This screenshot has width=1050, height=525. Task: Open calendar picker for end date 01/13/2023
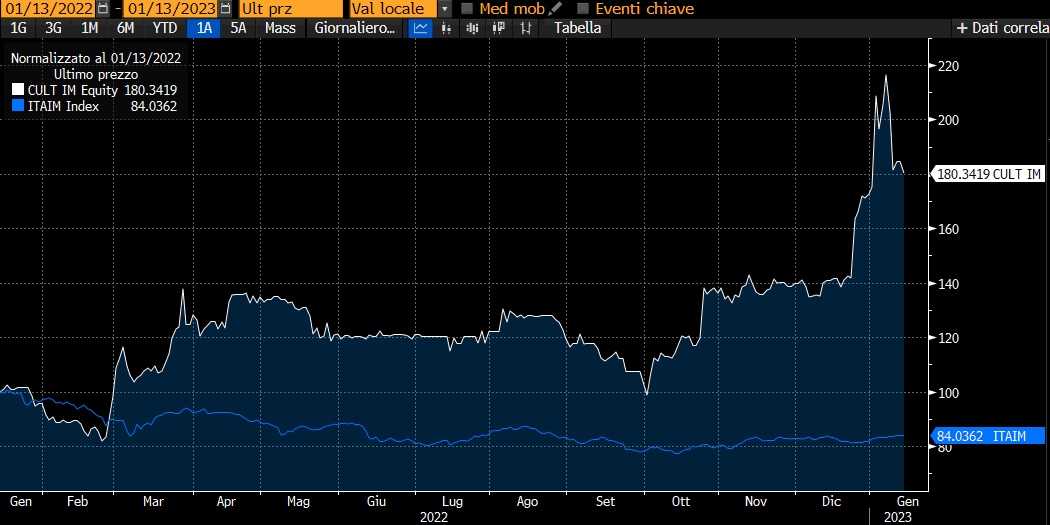click(226, 9)
